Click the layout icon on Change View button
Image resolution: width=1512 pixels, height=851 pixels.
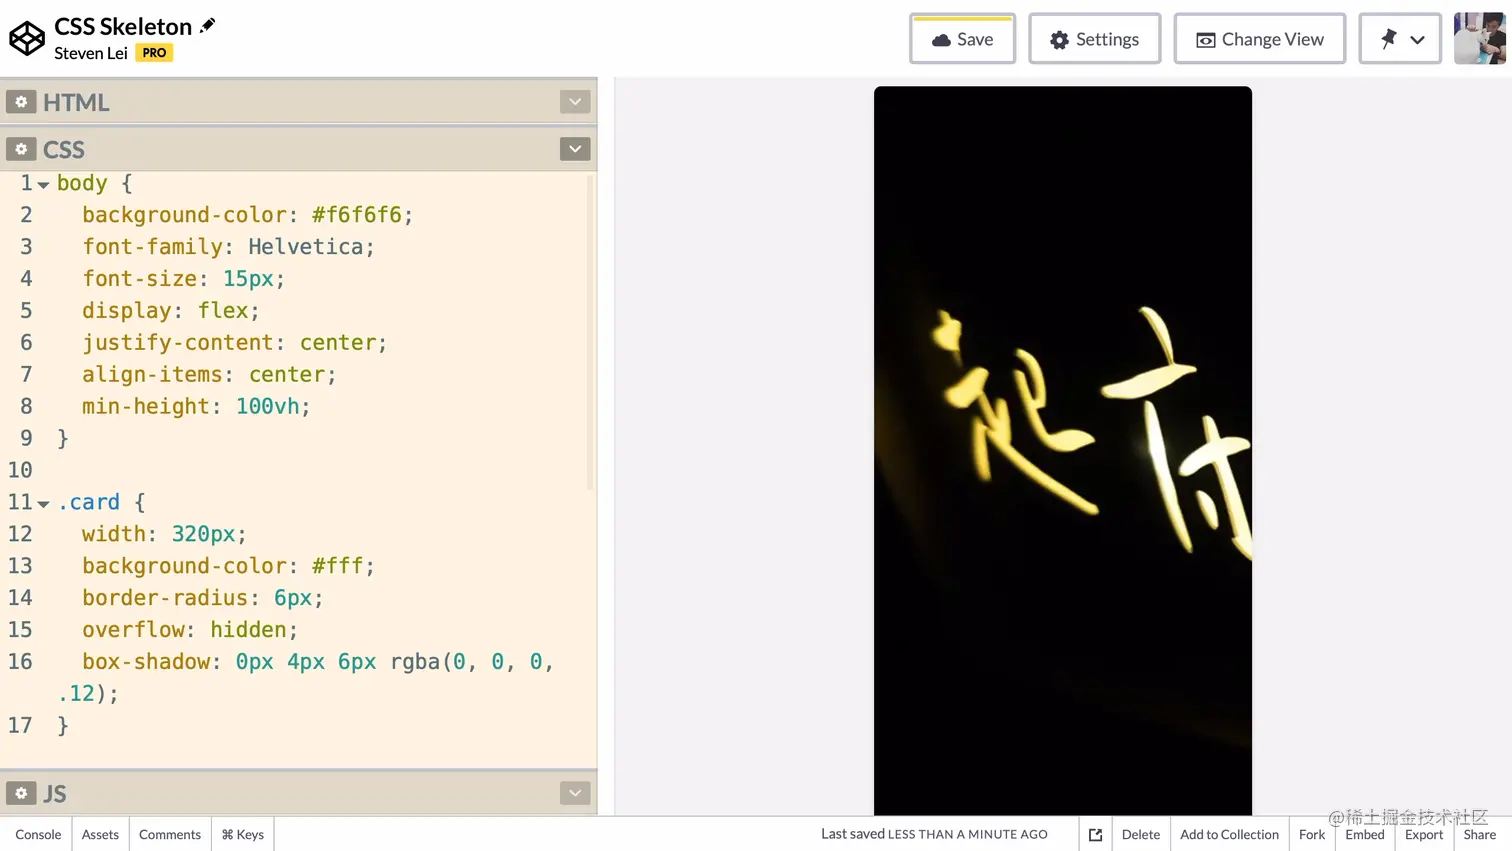(1205, 38)
